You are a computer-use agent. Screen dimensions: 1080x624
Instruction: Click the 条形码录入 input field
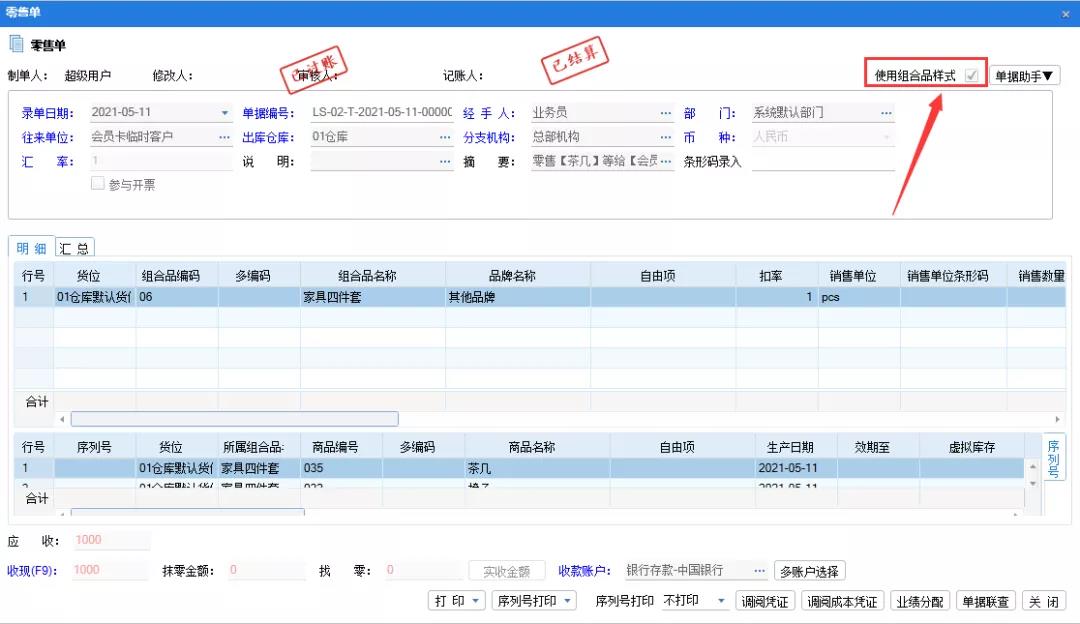coord(823,161)
